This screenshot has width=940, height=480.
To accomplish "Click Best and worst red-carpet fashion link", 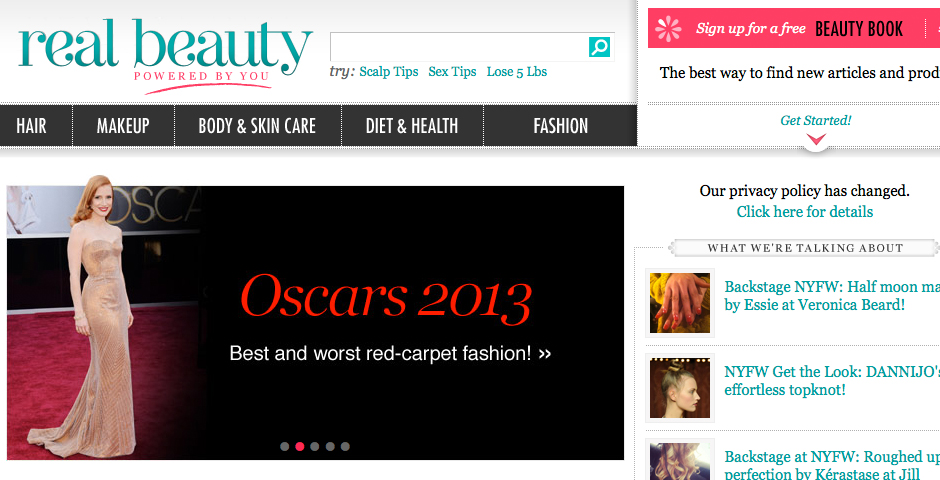I will click(390, 354).
